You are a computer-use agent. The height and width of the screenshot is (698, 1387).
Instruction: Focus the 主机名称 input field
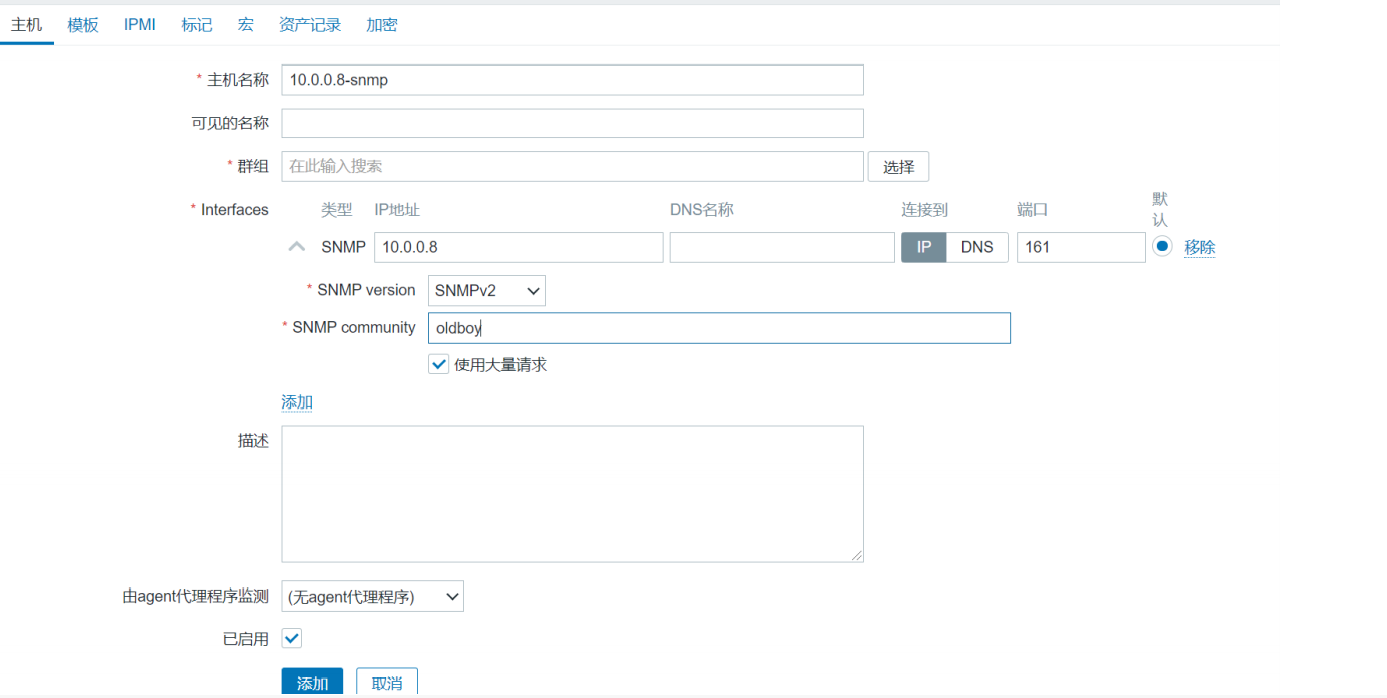(x=572, y=80)
